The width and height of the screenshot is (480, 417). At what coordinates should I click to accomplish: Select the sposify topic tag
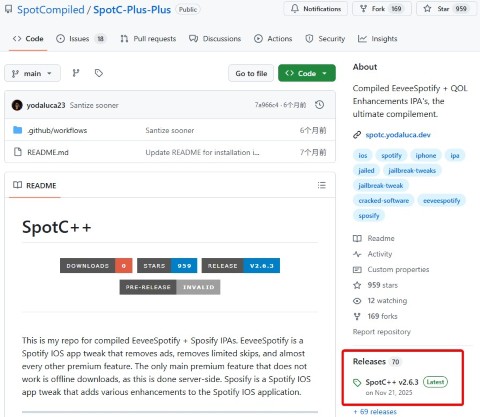(x=369, y=215)
